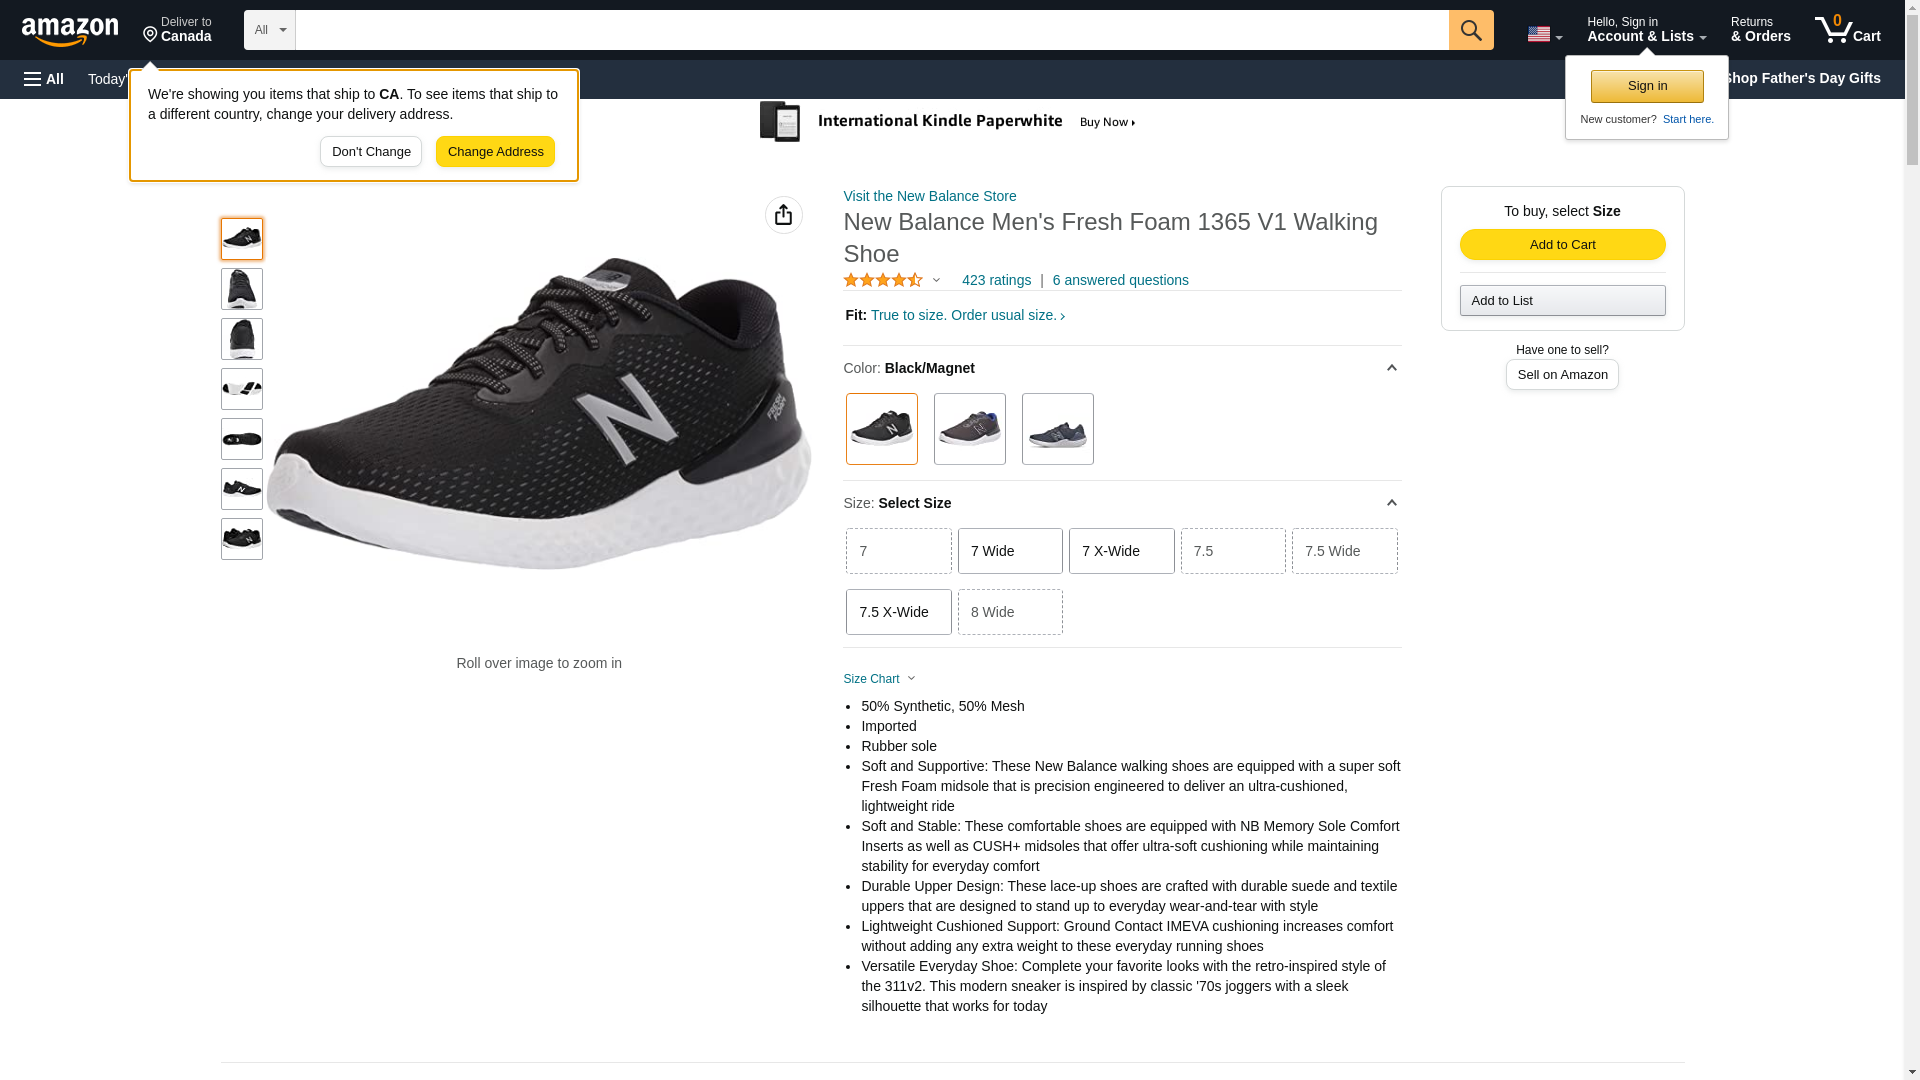Image resolution: width=1920 pixels, height=1080 pixels.
Task: Open Returns & Orders
Action: point(1759,30)
